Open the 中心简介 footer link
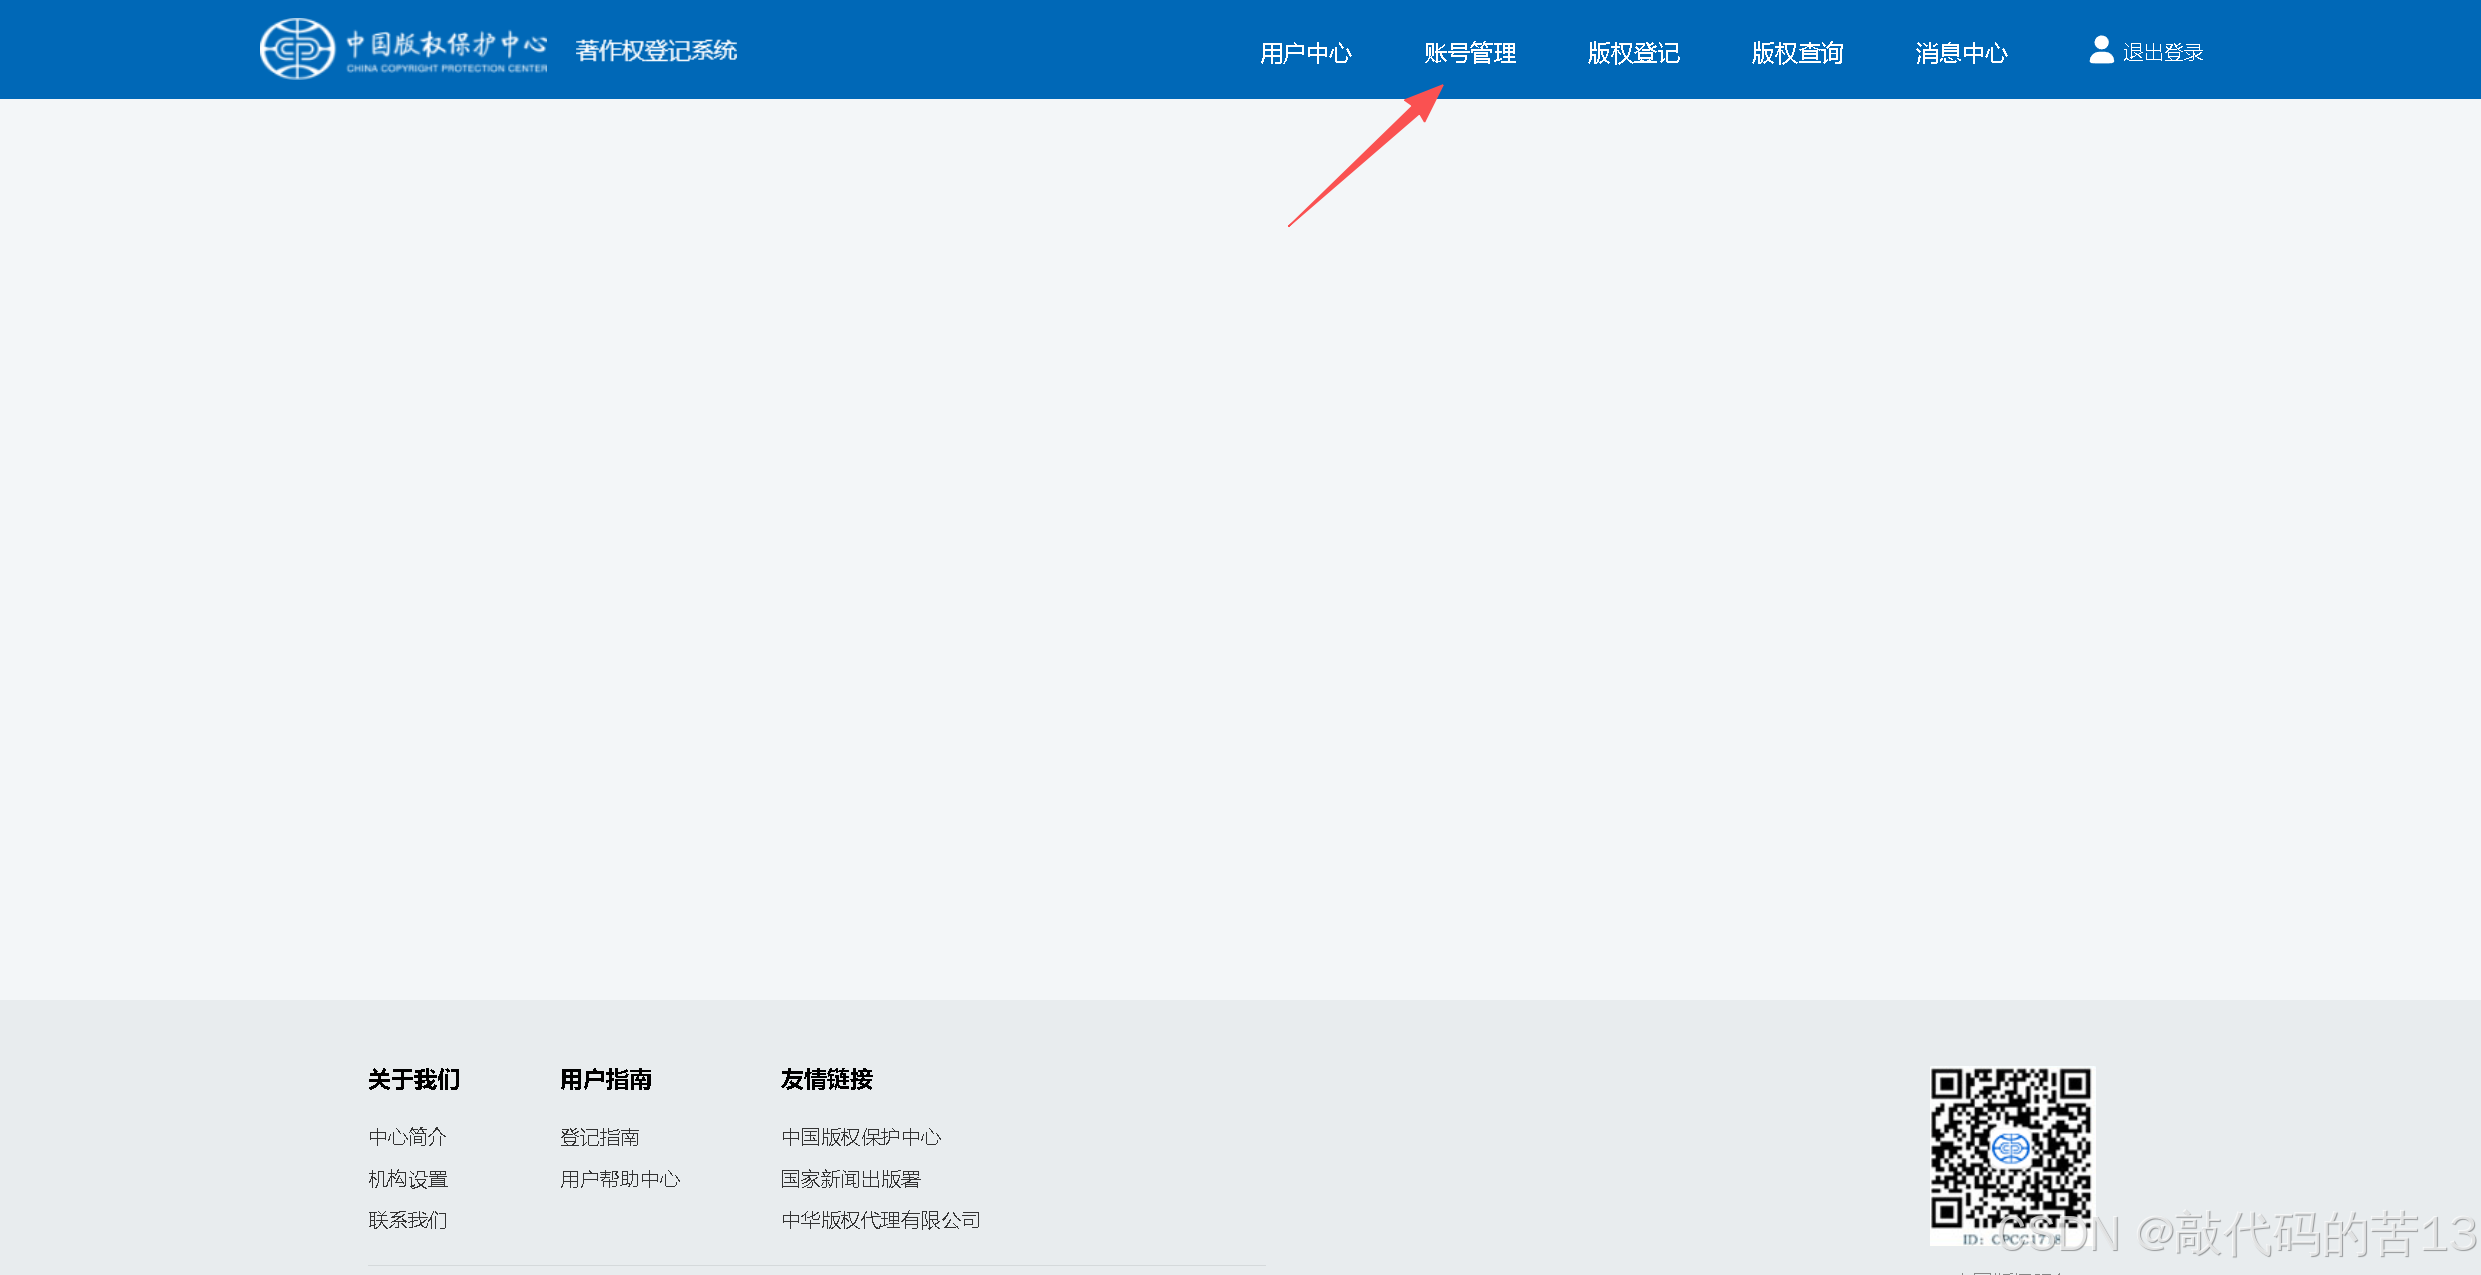 [x=407, y=1137]
